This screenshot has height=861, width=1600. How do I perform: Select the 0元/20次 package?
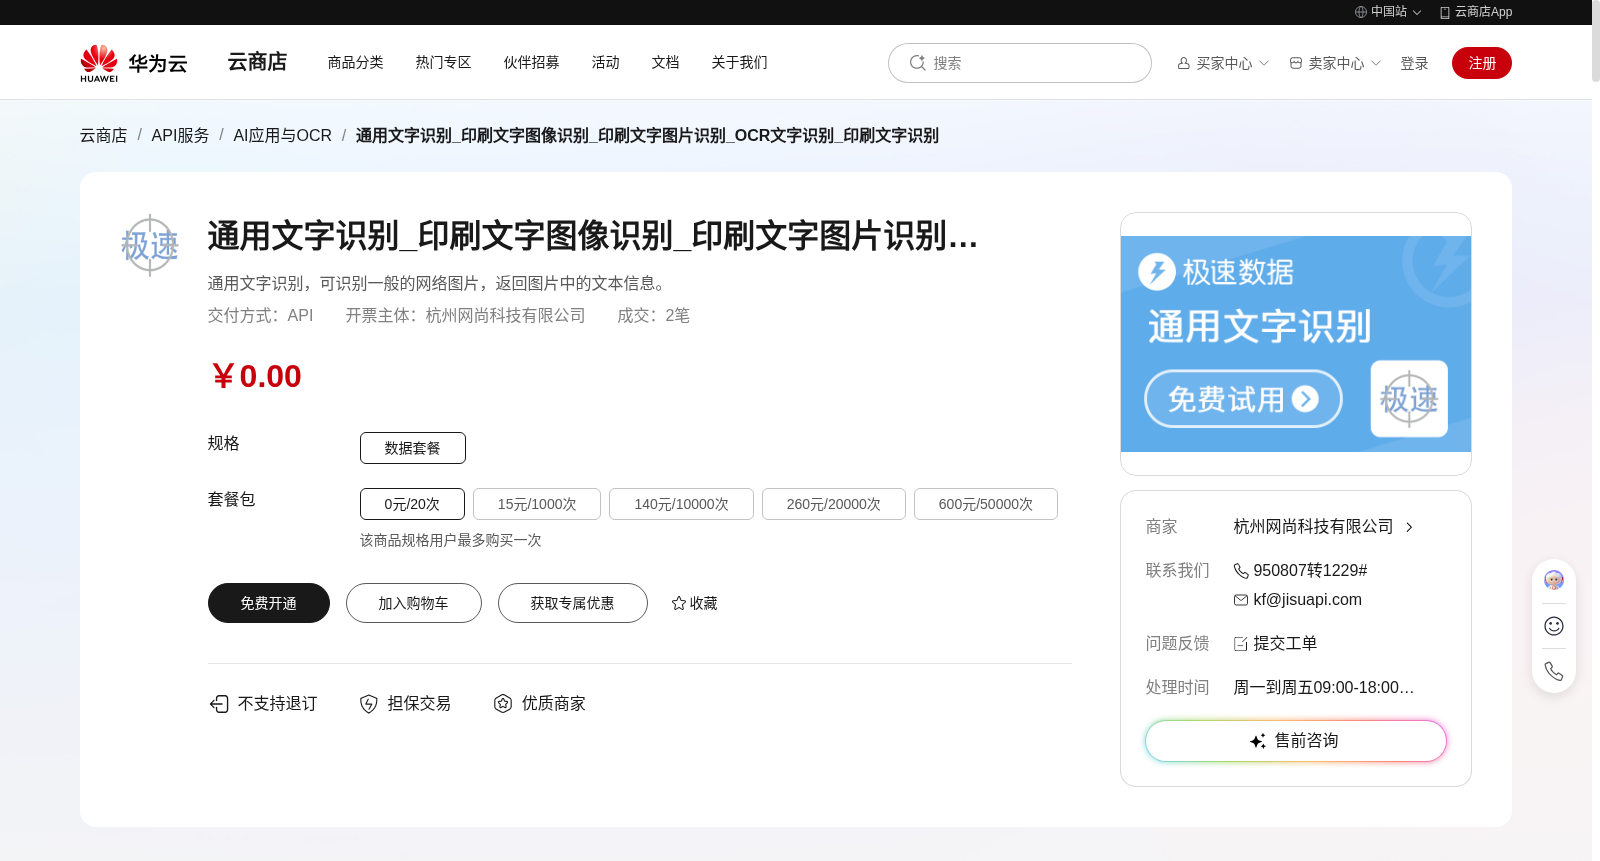(x=412, y=504)
